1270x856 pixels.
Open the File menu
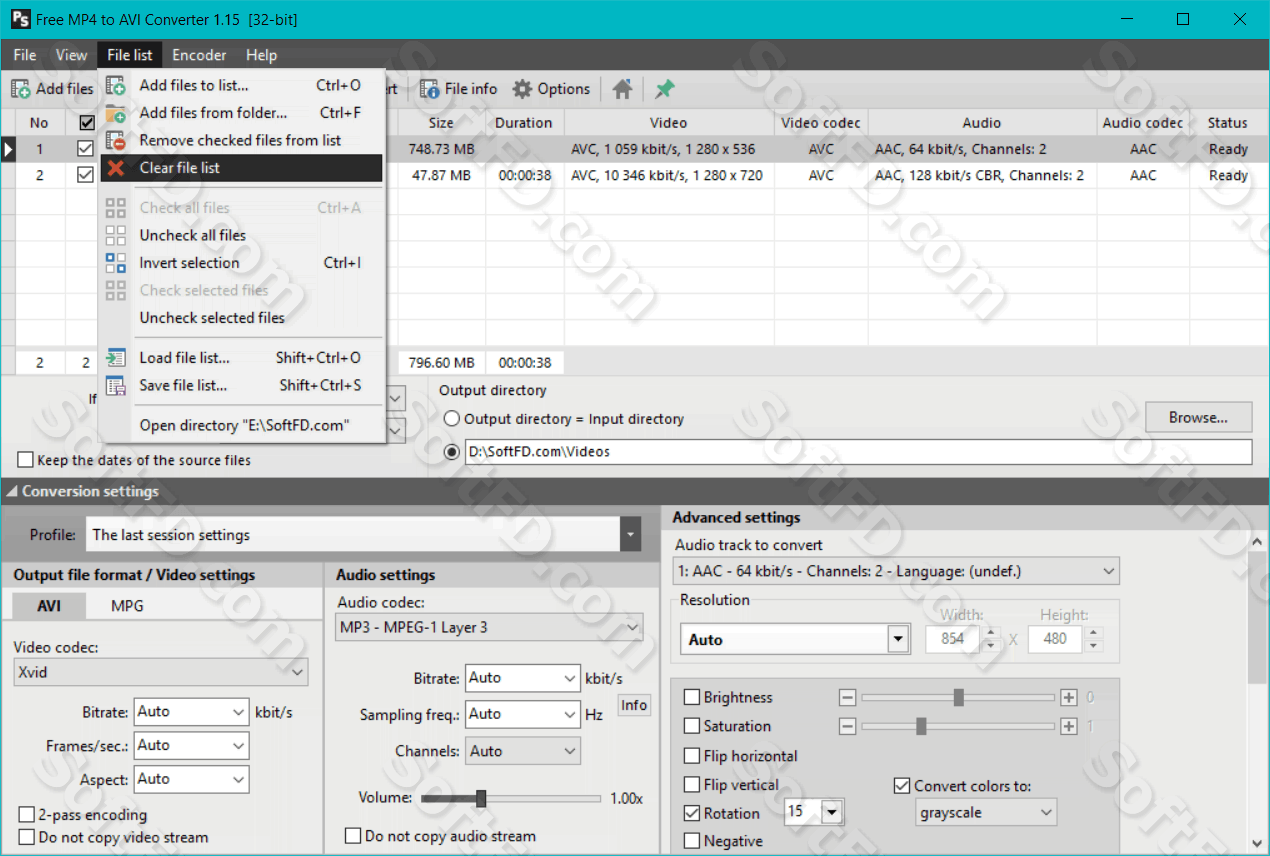pos(25,55)
